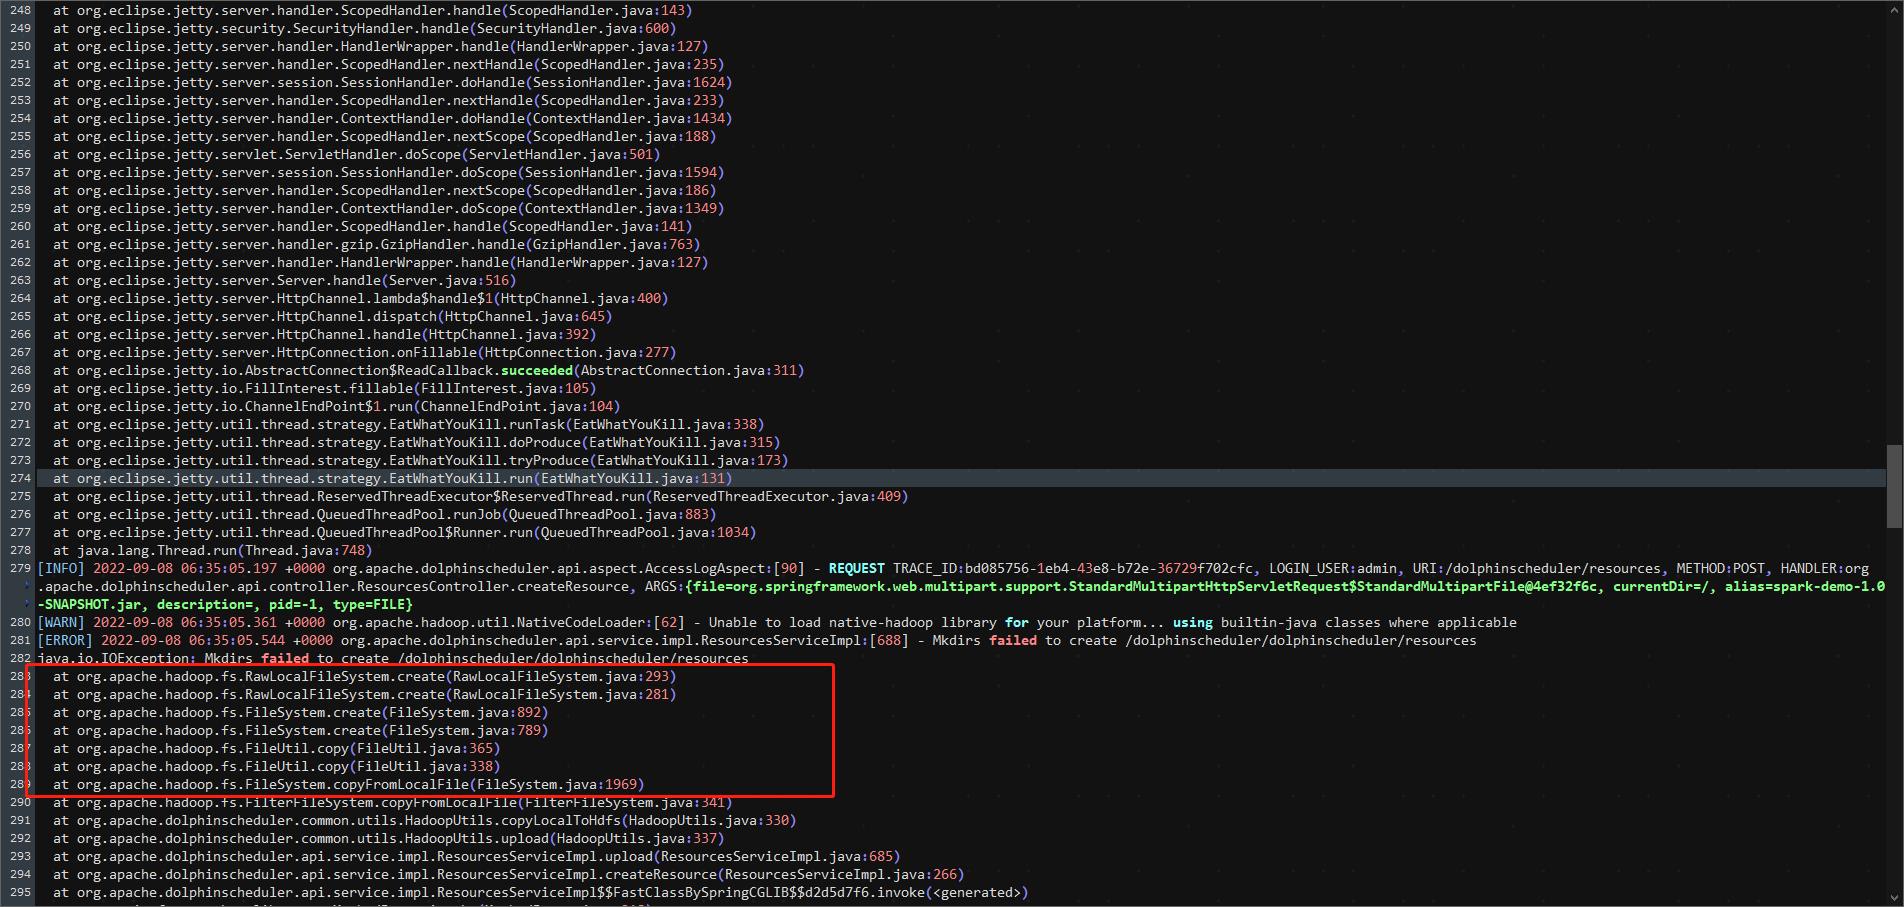The height and width of the screenshot is (907, 1904).
Task: Click the FilterFileSystem.copyFromLocalFile stack line
Action: click(x=393, y=802)
